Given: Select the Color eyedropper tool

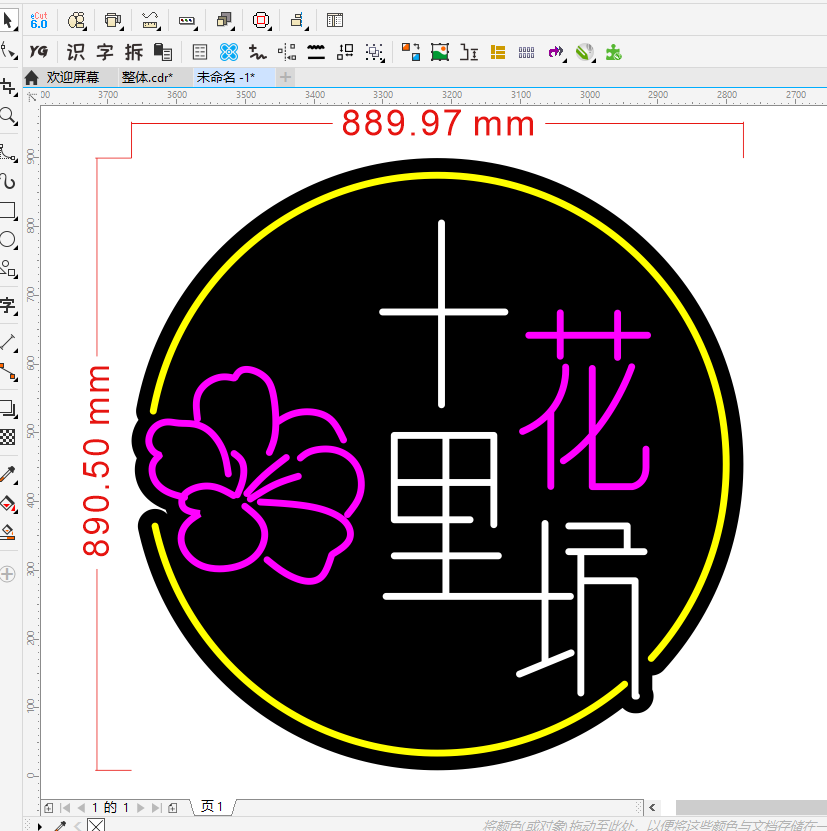Looking at the screenshot, I should tap(8, 474).
